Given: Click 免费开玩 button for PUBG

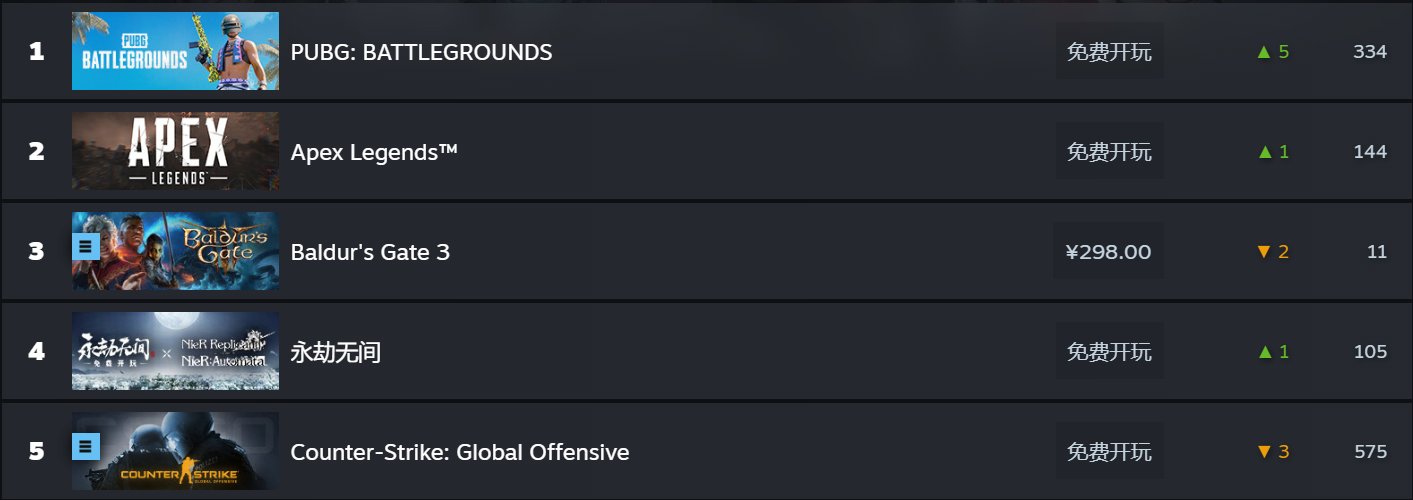Looking at the screenshot, I should (x=1110, y=51).
